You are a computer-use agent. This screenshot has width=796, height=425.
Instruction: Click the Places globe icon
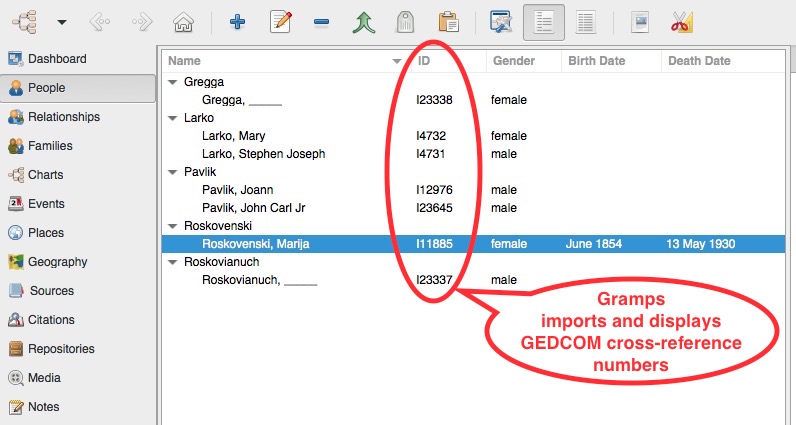click(x=15, y=233)
